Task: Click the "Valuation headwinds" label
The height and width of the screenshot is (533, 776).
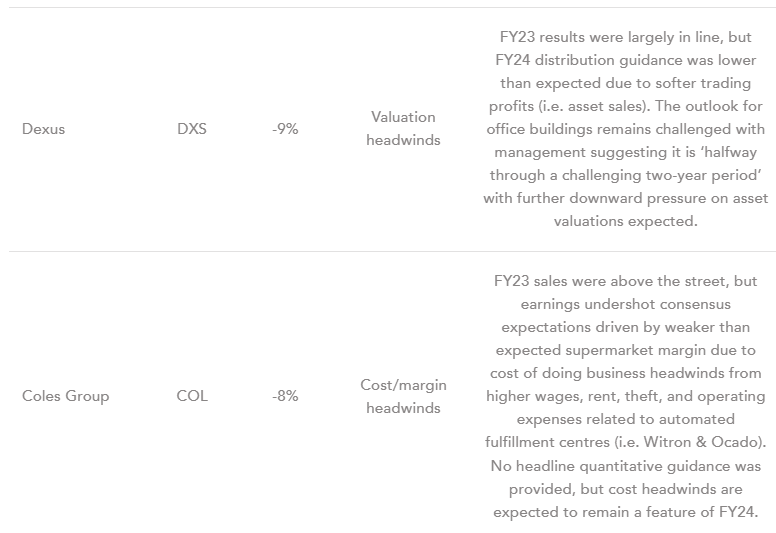Action: (x=403, y=129)
